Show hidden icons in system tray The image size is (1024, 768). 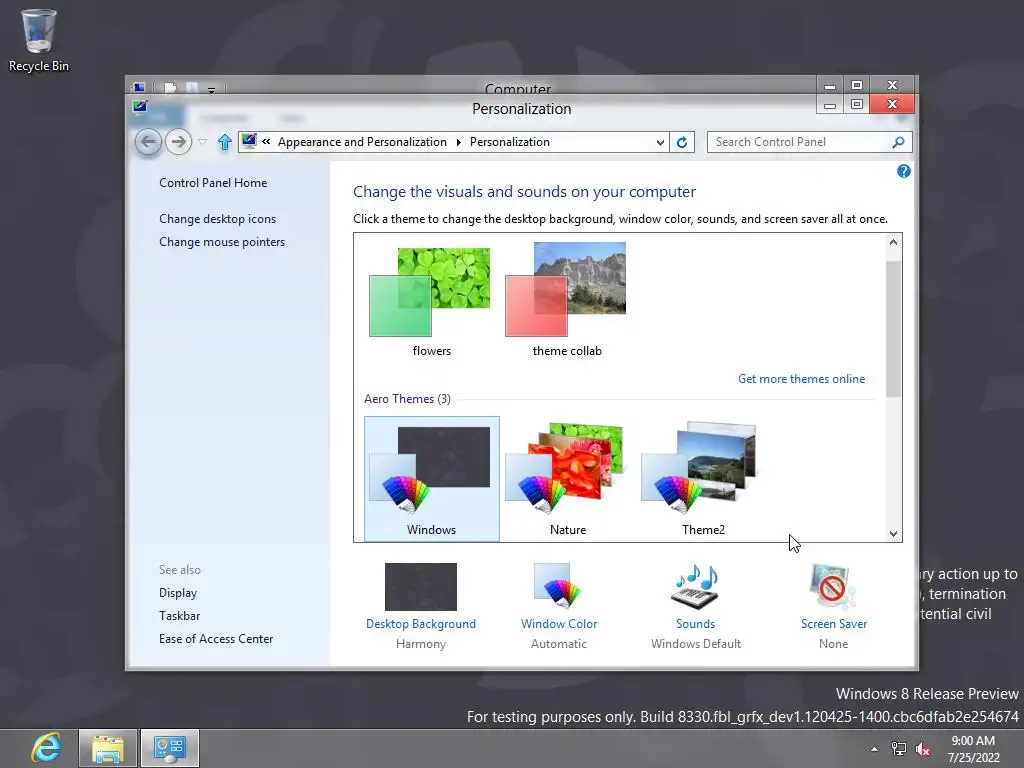pyautogui.click(x=874, y=749)
